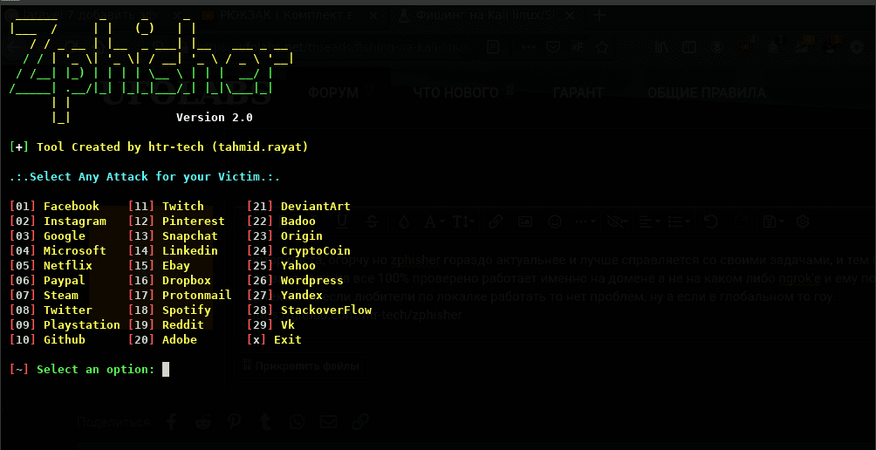Close the Фишинг на Kali linux tab

(x=569, y=16)
